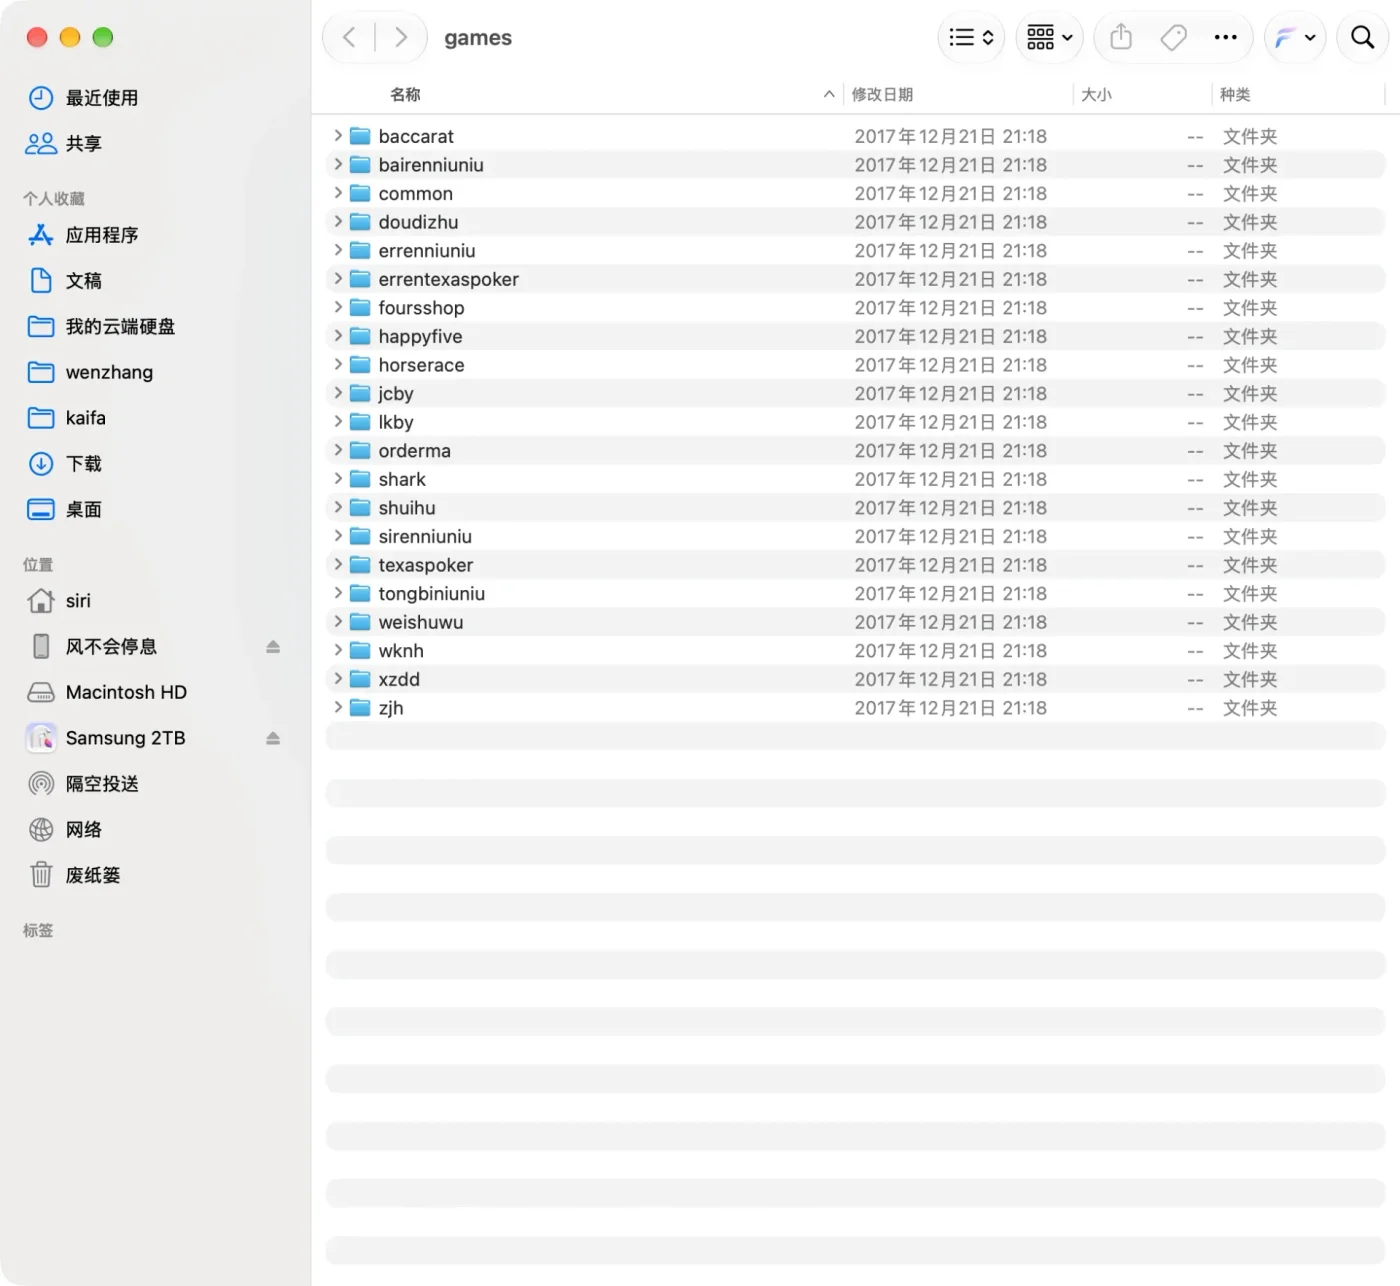Select the sirenniuniu folder name
This screenshot has width=1400, height=1286.
coord(425,537)
